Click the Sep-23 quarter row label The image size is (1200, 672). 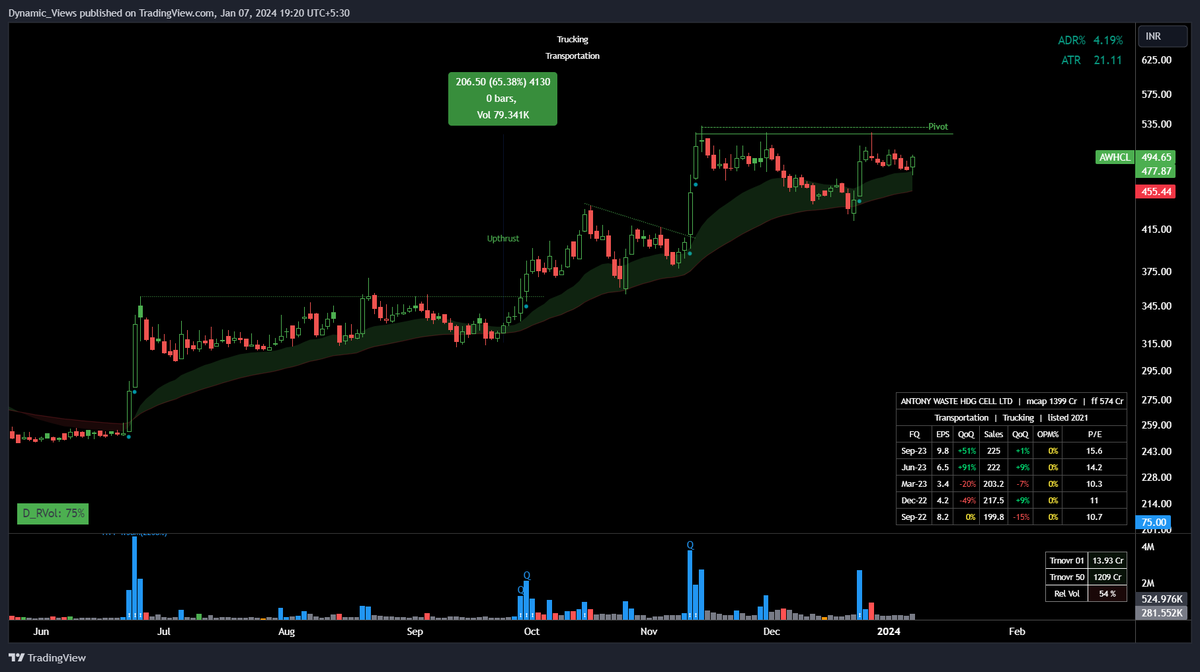tap(914, 451)
